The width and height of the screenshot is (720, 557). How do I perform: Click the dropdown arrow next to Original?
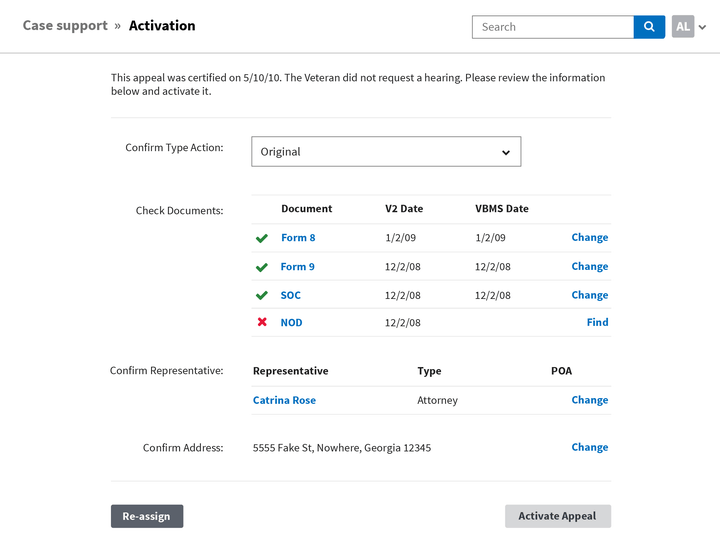point(506,152)
